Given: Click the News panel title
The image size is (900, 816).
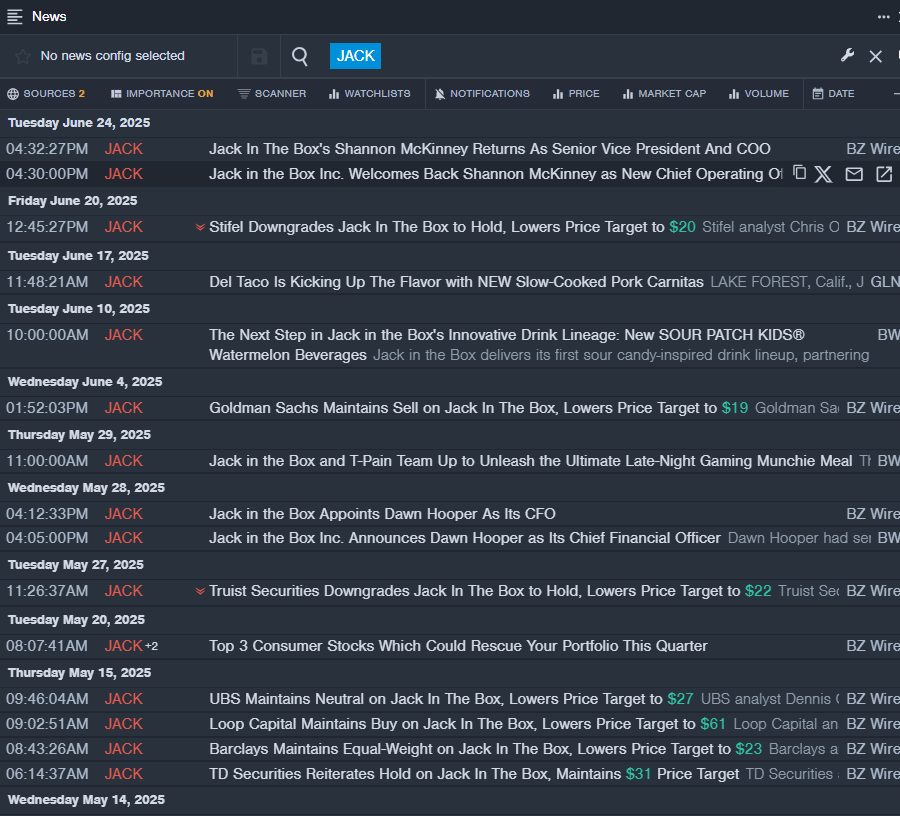Looking at the screenshot, I should (x=49, y=17).
